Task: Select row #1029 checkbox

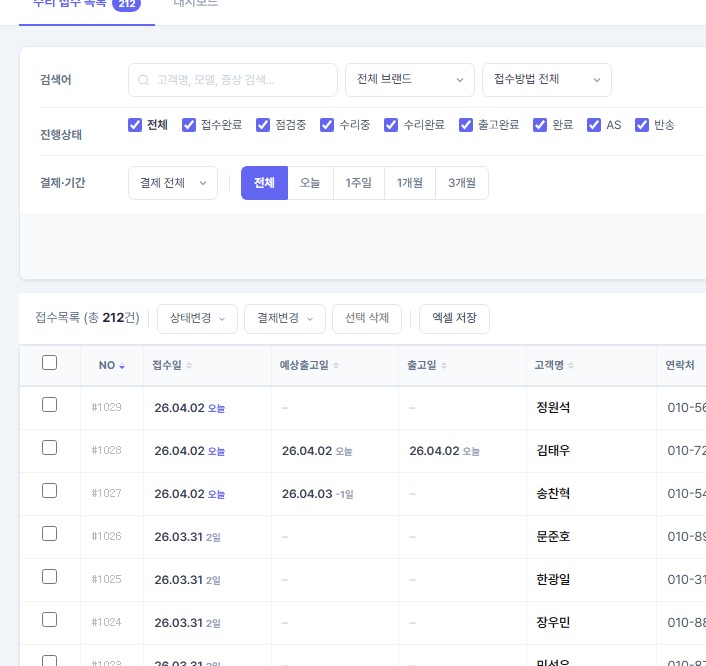Action: pos(49,405)
